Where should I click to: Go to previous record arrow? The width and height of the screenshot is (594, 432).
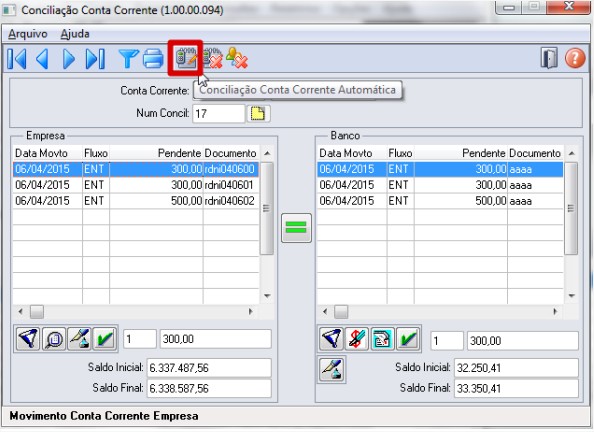click(42, 59)
